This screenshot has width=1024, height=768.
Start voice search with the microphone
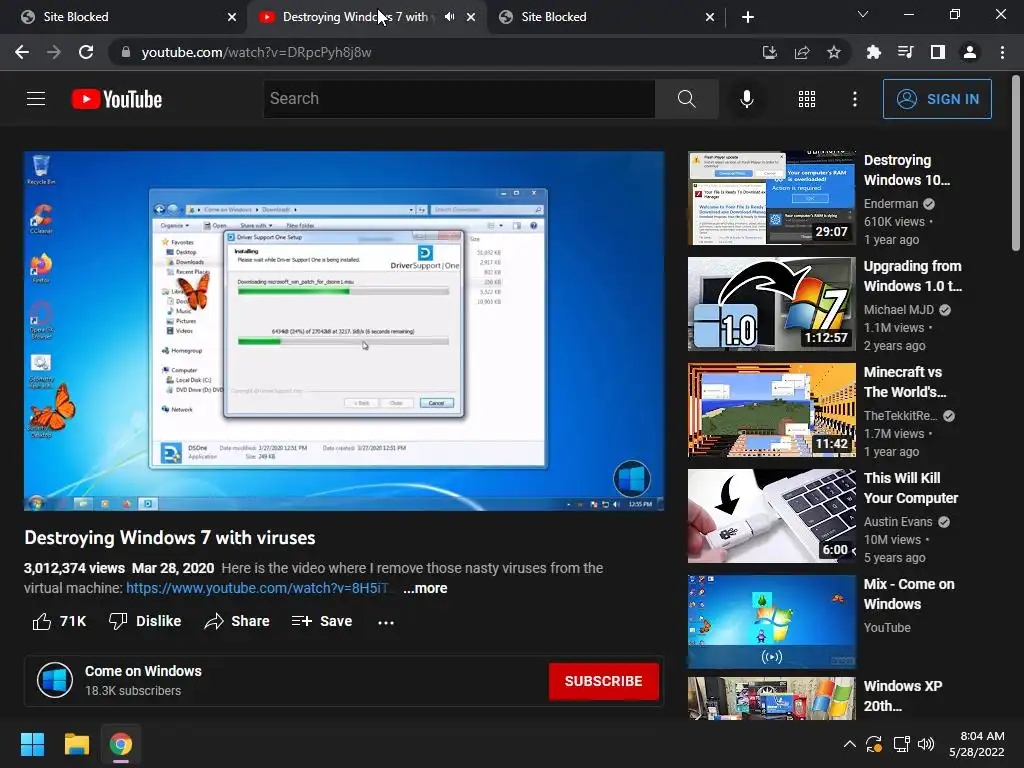tap(747, 99)
